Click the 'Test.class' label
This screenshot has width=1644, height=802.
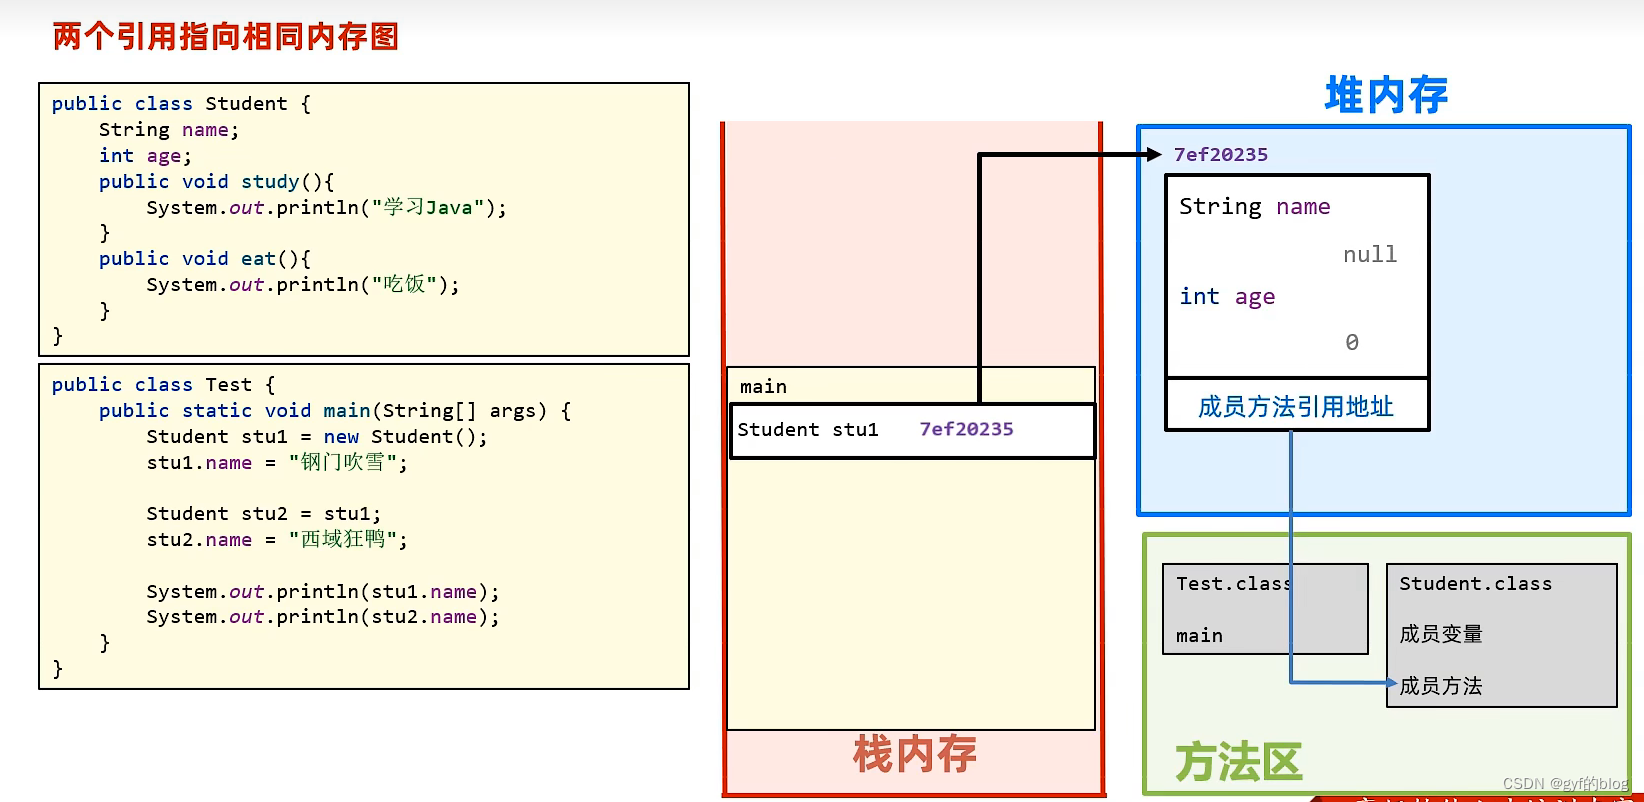tap(1234, 584)
